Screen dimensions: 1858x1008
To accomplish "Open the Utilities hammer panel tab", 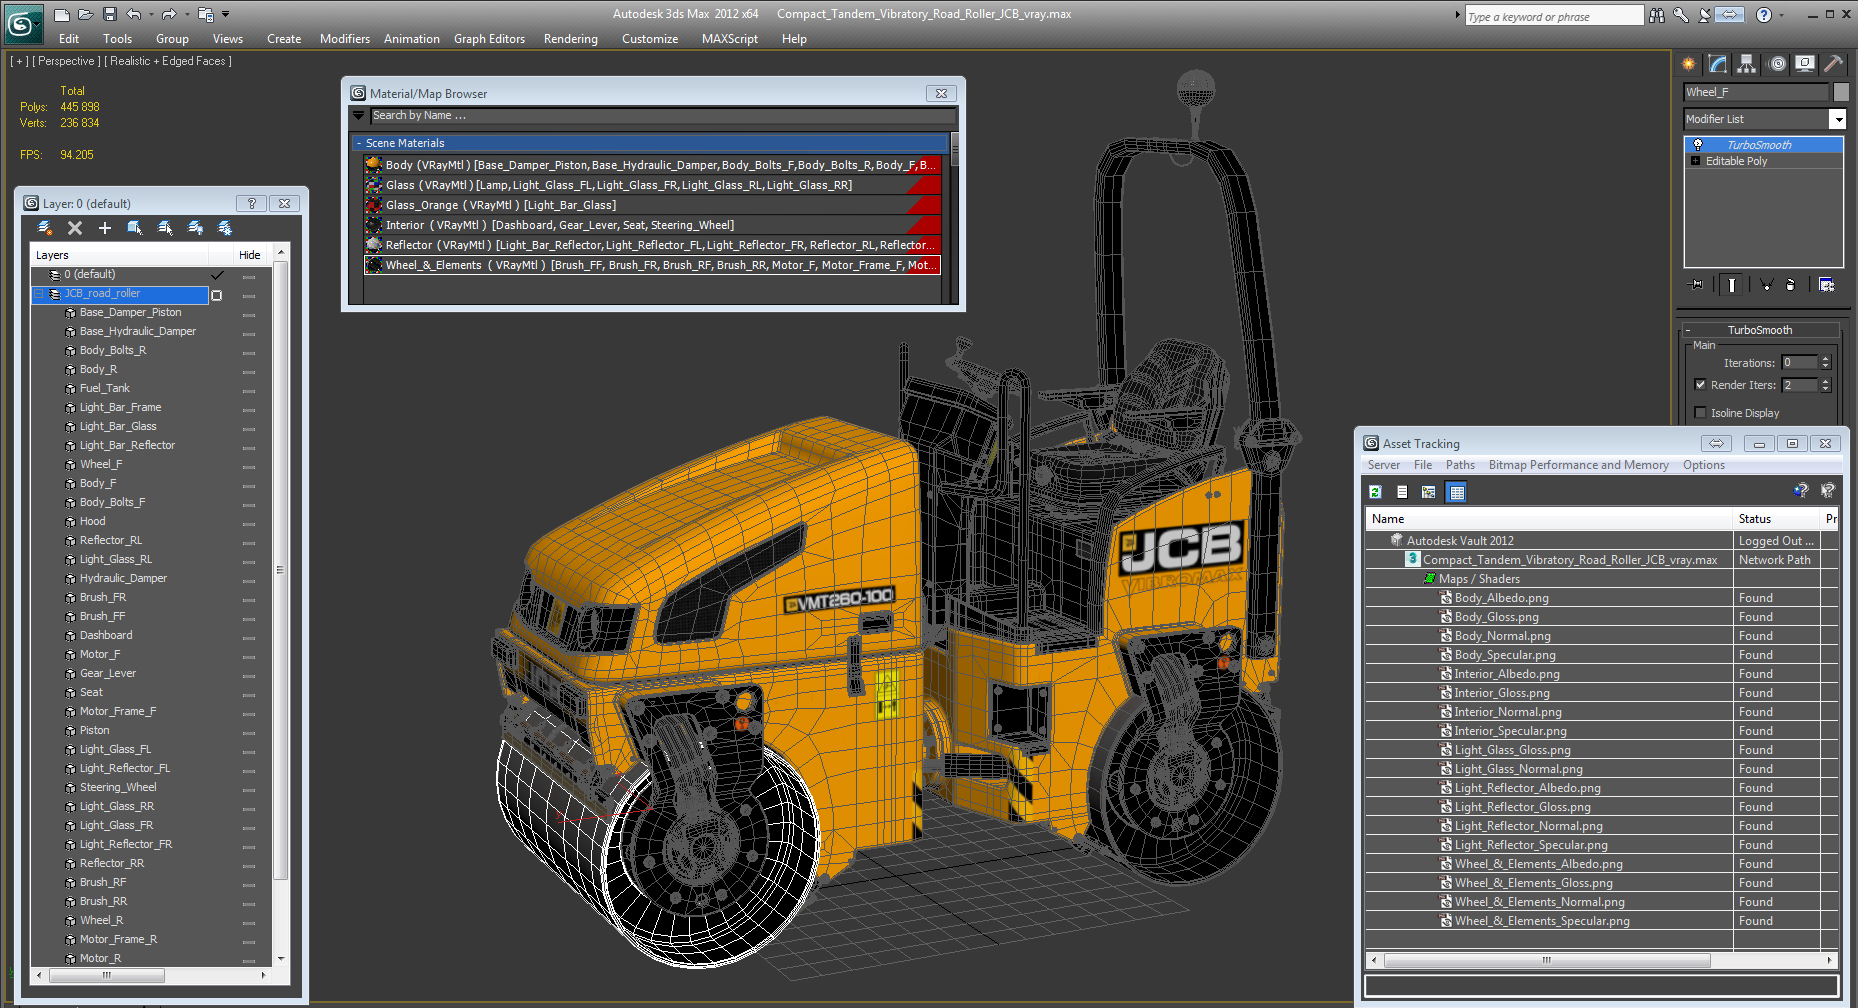I will [1834, 64].
